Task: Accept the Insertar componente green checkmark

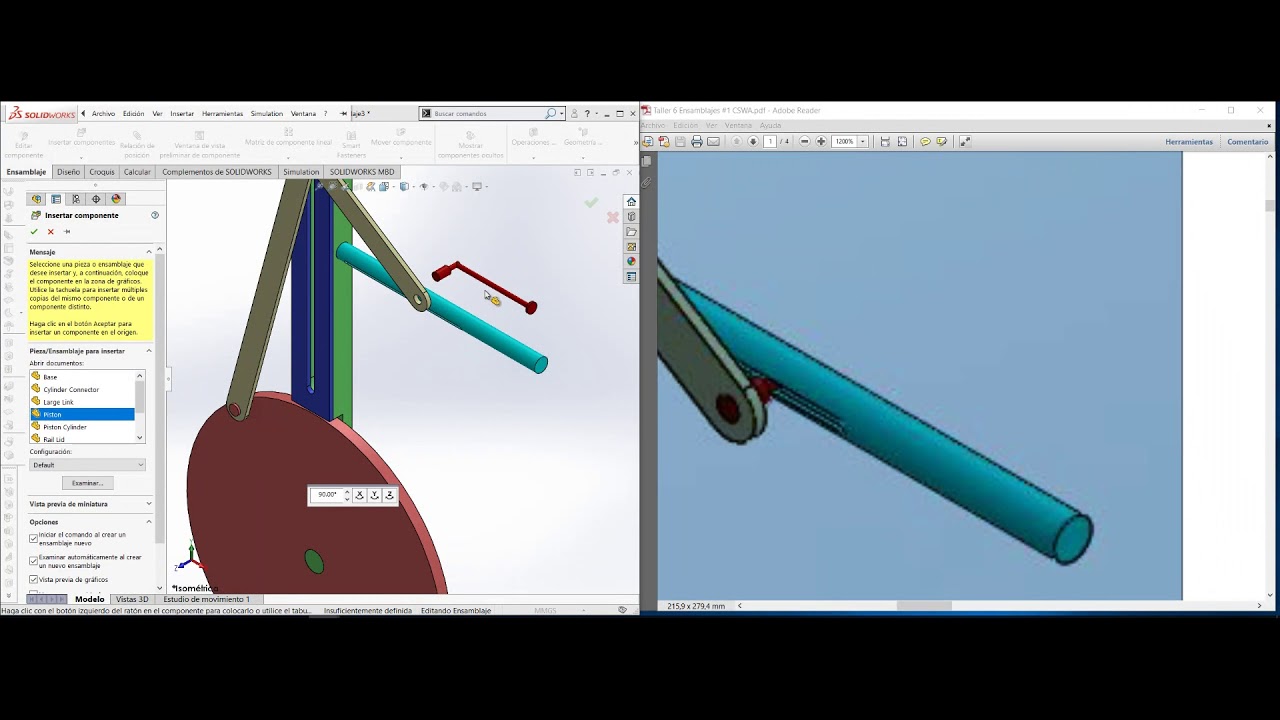Action: (34, 232)
